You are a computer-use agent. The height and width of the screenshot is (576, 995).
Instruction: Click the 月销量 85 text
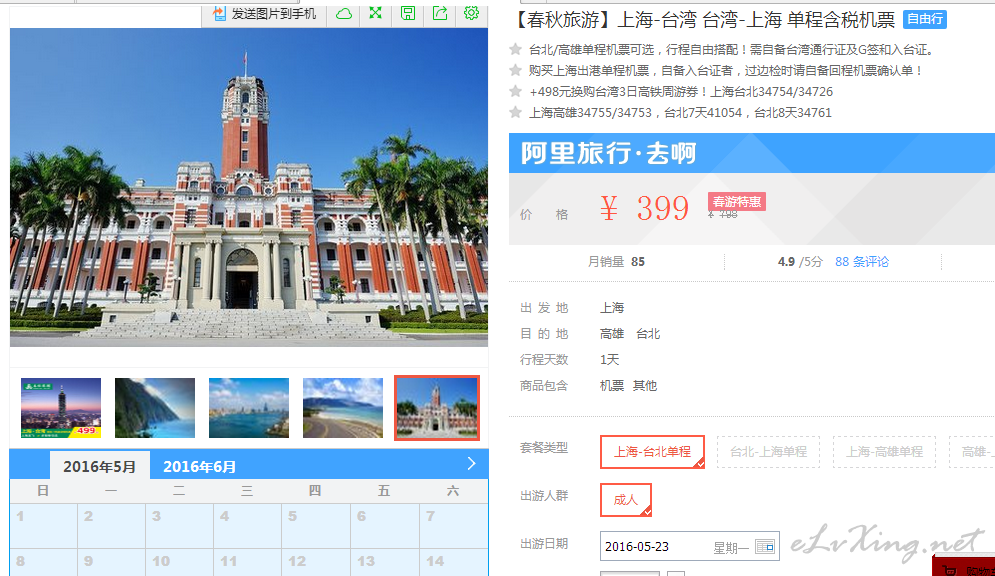pos(616,262)
